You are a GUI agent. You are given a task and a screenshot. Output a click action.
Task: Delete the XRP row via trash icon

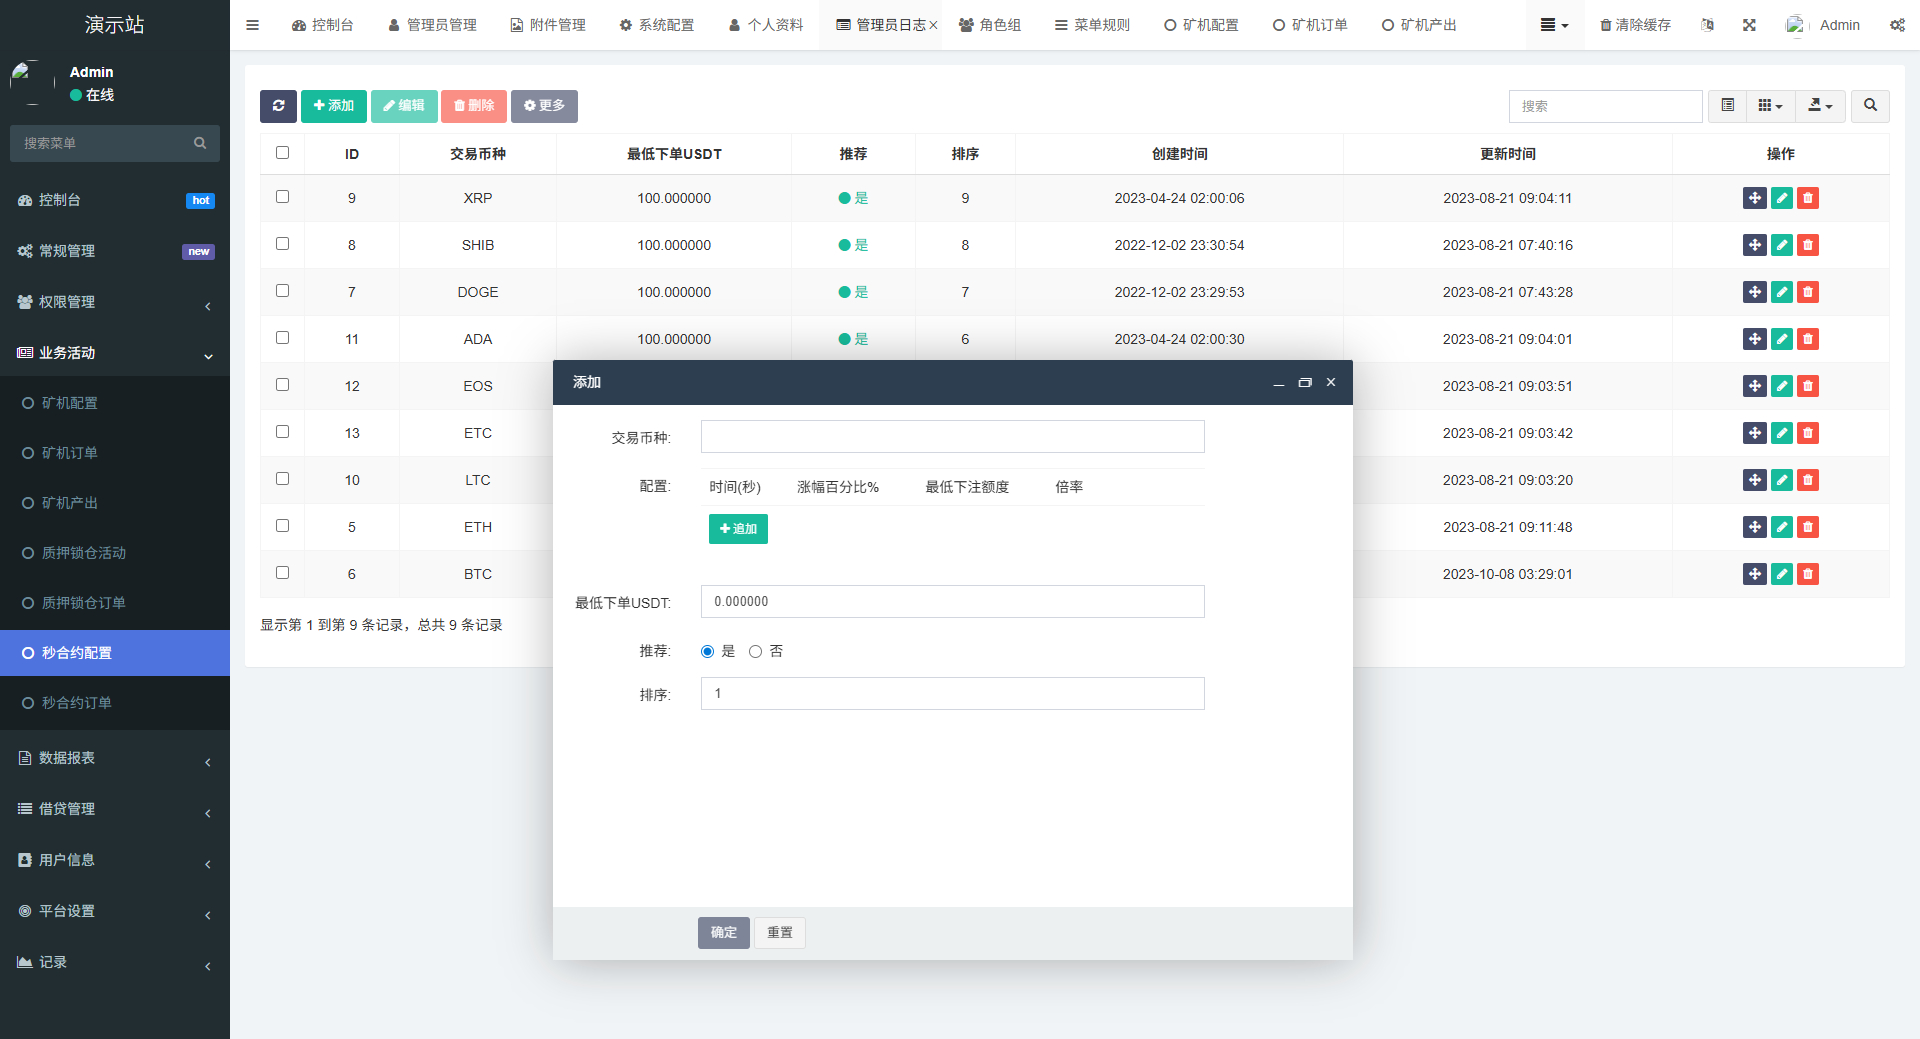click(x=1807, y=198)
